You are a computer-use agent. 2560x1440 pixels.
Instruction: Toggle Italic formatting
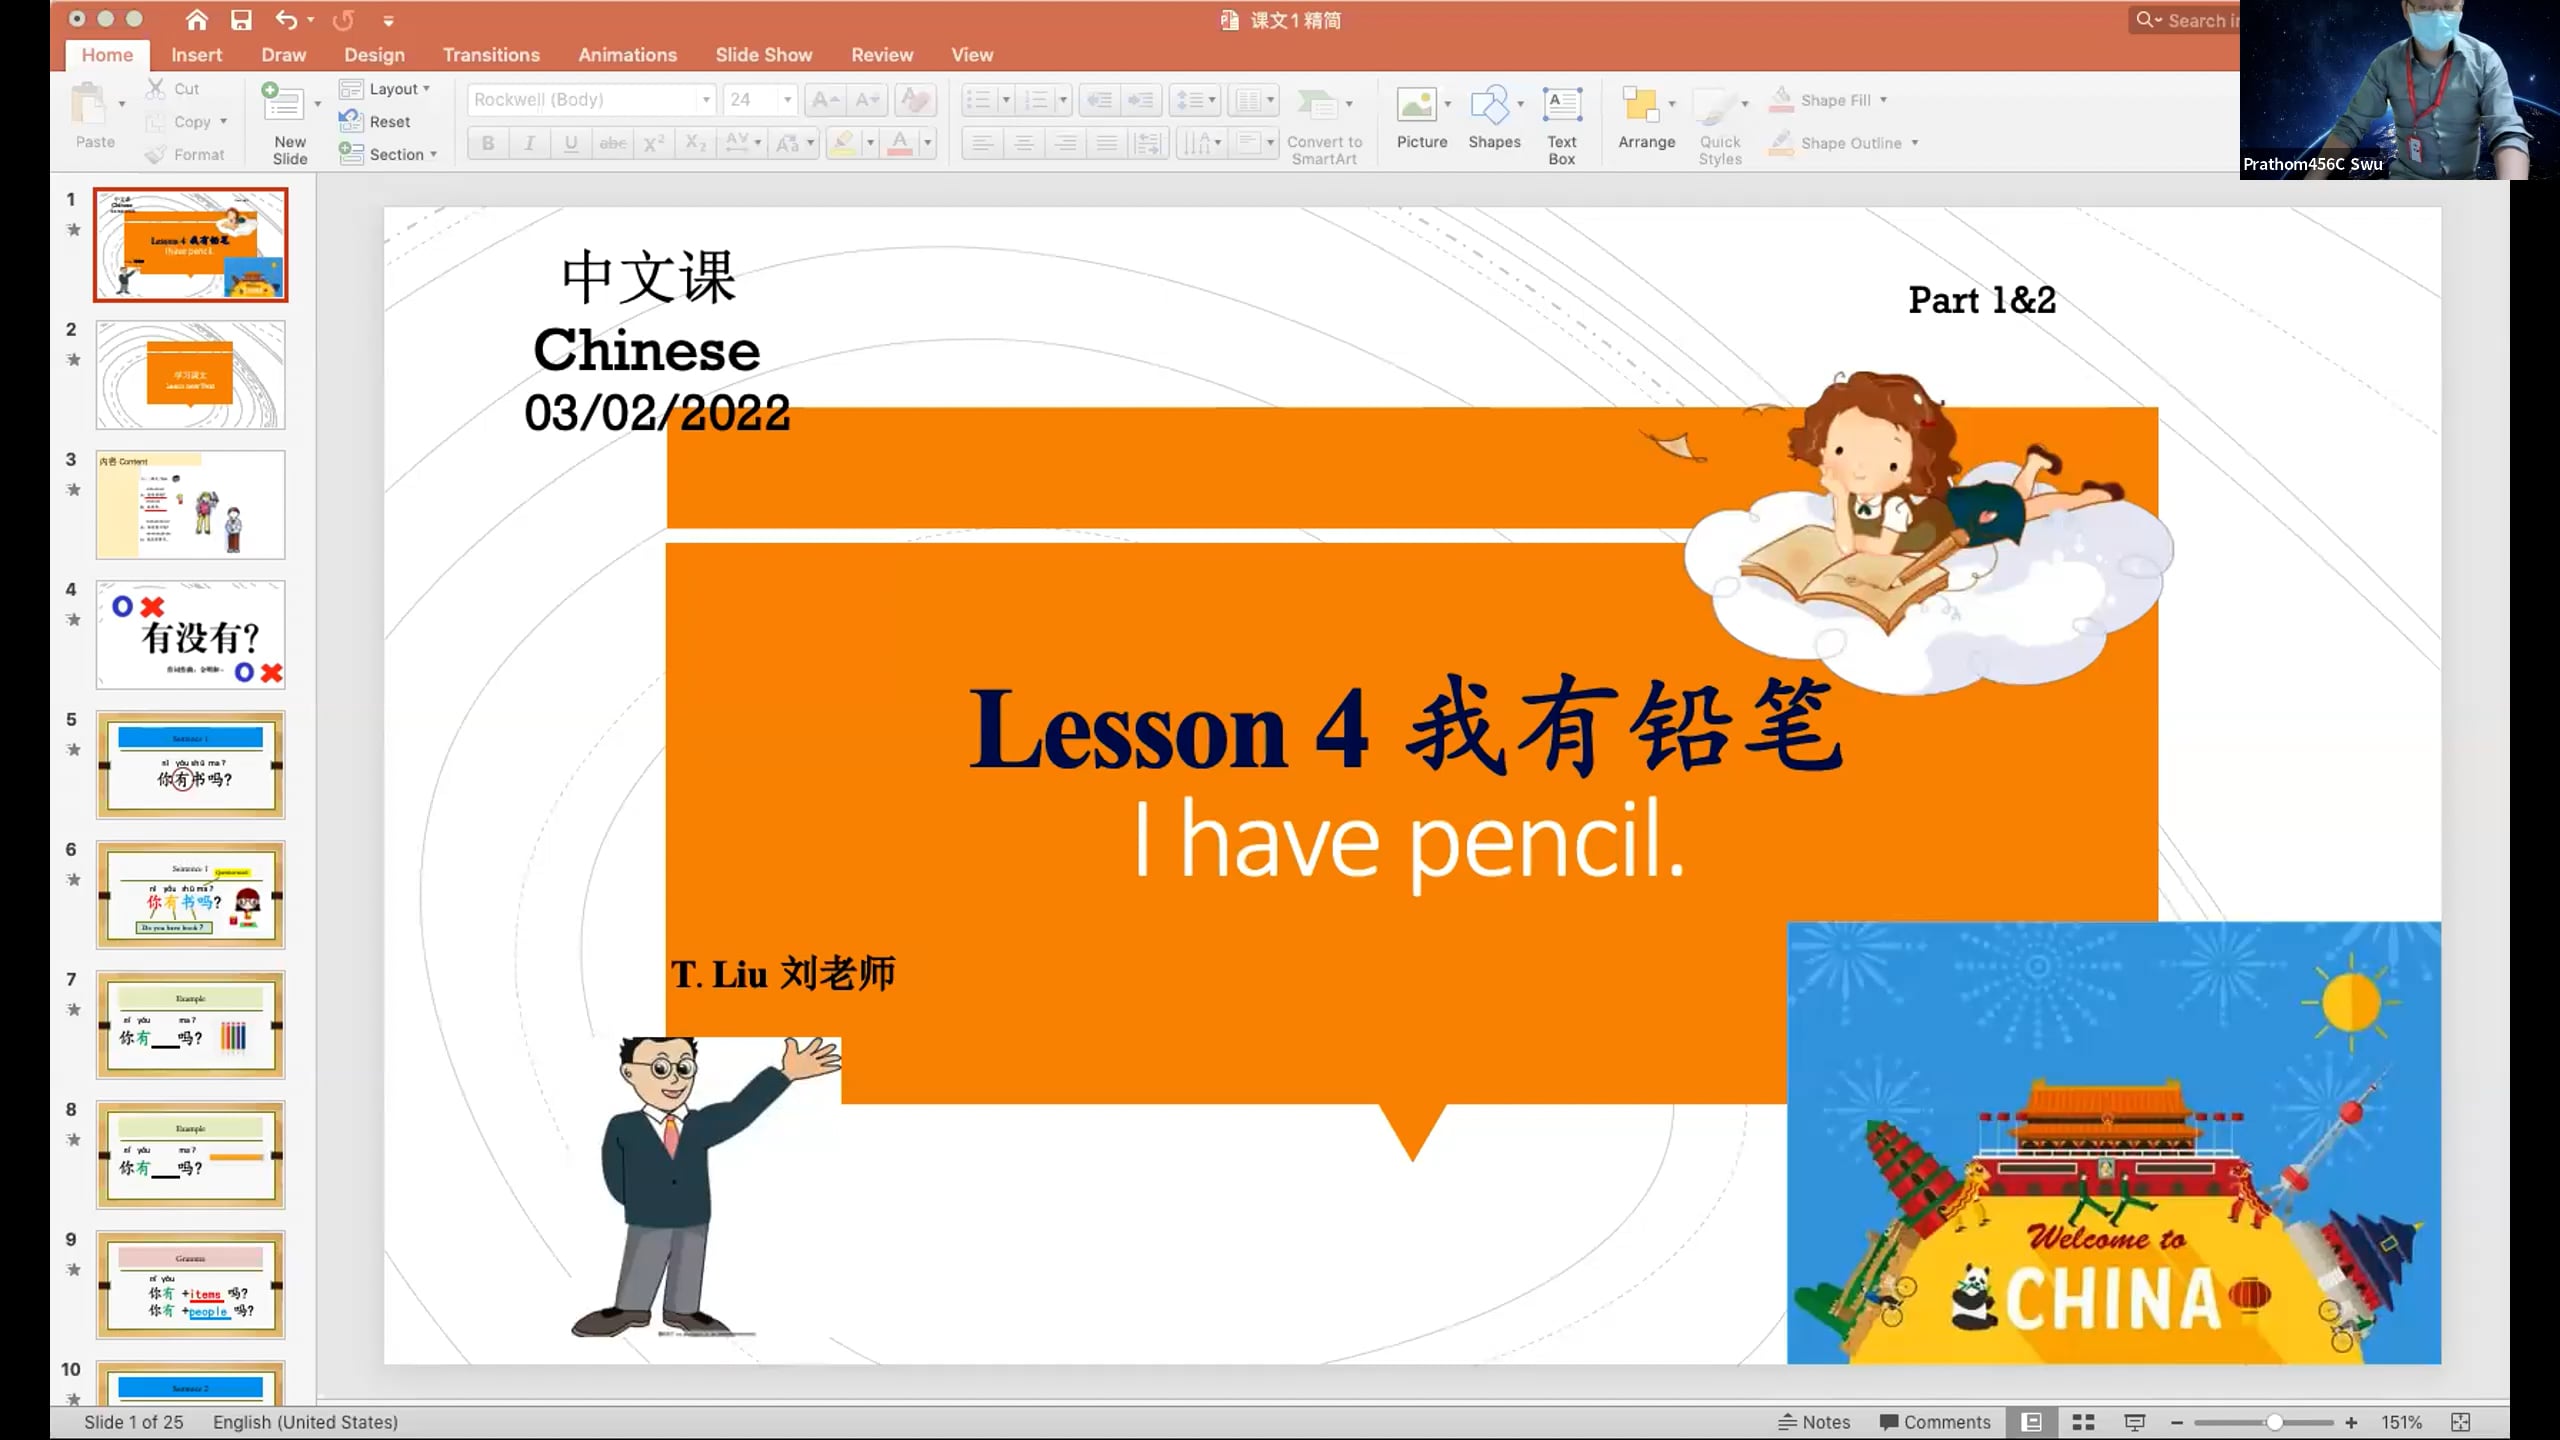529,143
